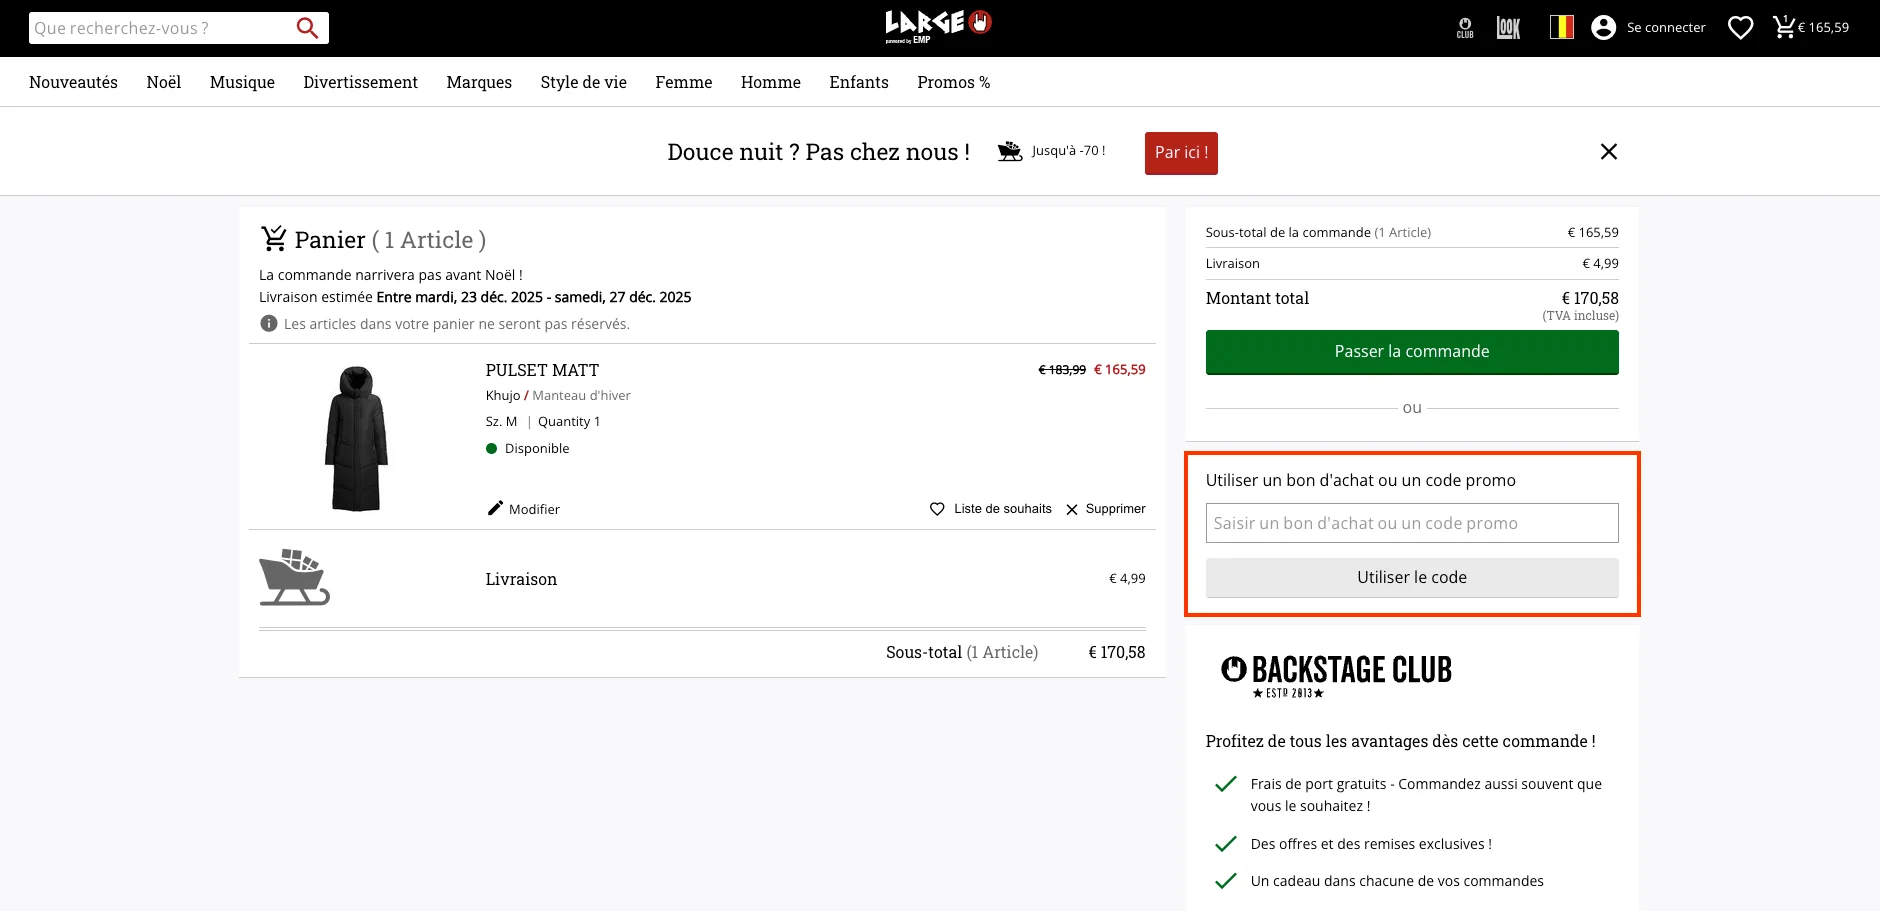Viewport: 1880px width, 911px height.
Task: Click the search magnifier icon
Action: (307, 27)
